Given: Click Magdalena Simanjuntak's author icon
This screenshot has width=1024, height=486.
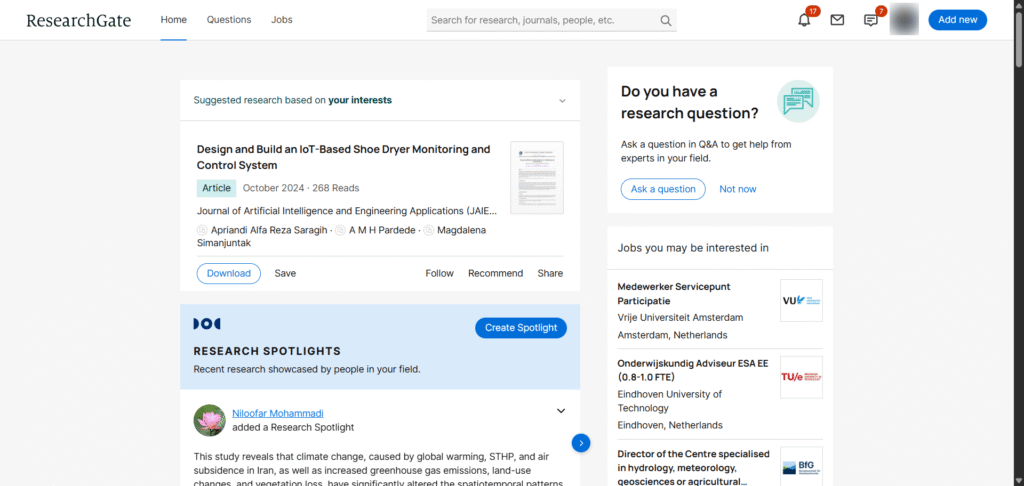Looking at the screenshot, I should coord(428,230).
